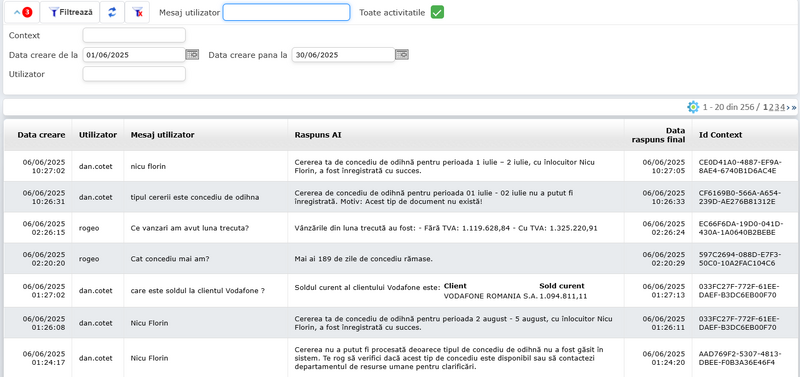800x377 pixels.
Task: Open grid settings gear icon
Action: pos(693,107)
